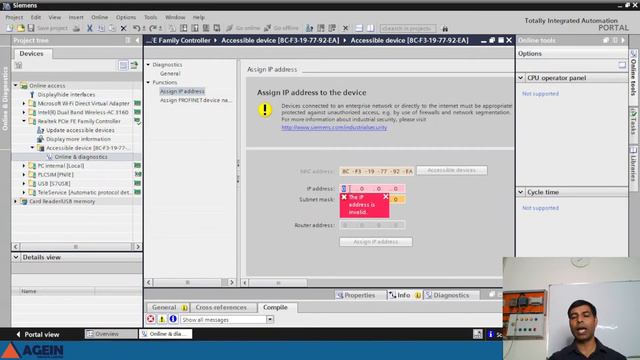640x360 pixels.
Task: Collapse the CPU operator panel section
Action: click(x=521, y=78)
